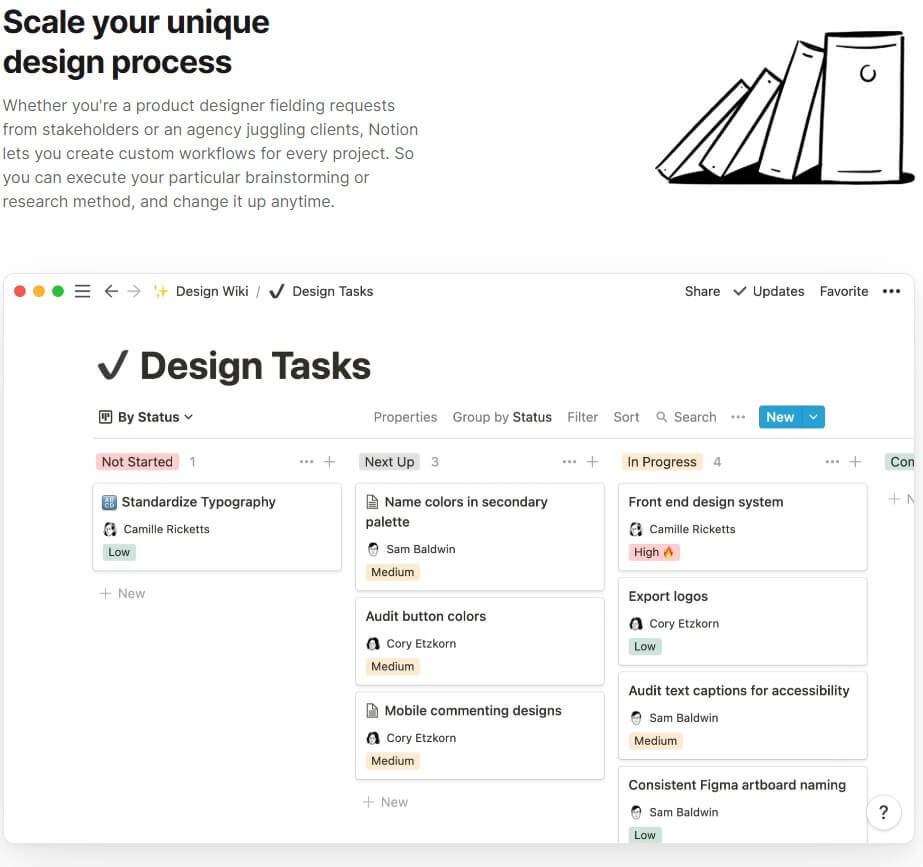Open Sort option
This screenshot has height=867, width=923.
[626, 417]
